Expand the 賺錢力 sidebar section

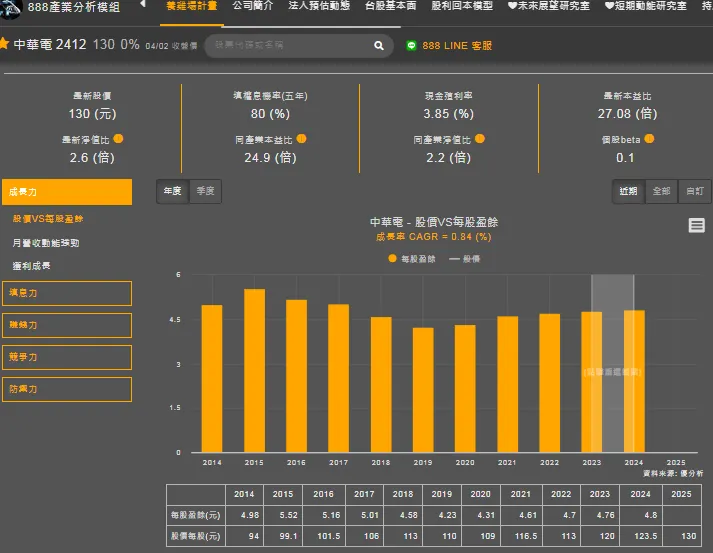pyautogui.click(x=67, y=325)
